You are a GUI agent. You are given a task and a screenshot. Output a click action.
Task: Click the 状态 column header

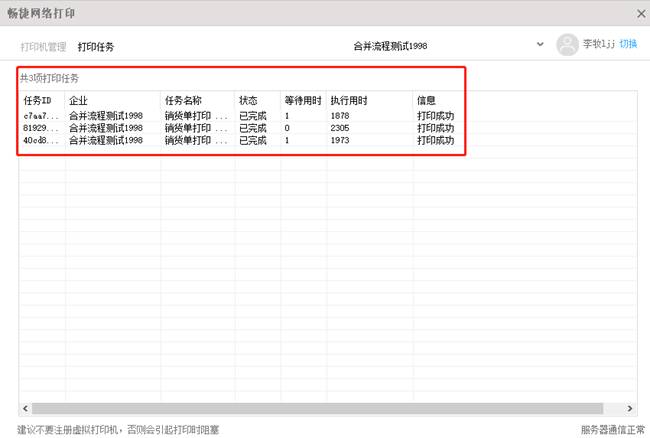[248, 101]
